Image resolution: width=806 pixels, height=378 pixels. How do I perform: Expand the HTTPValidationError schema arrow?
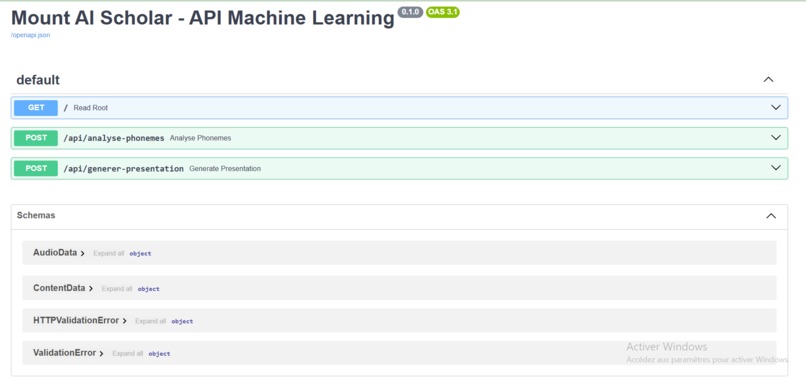coord(124,321)
